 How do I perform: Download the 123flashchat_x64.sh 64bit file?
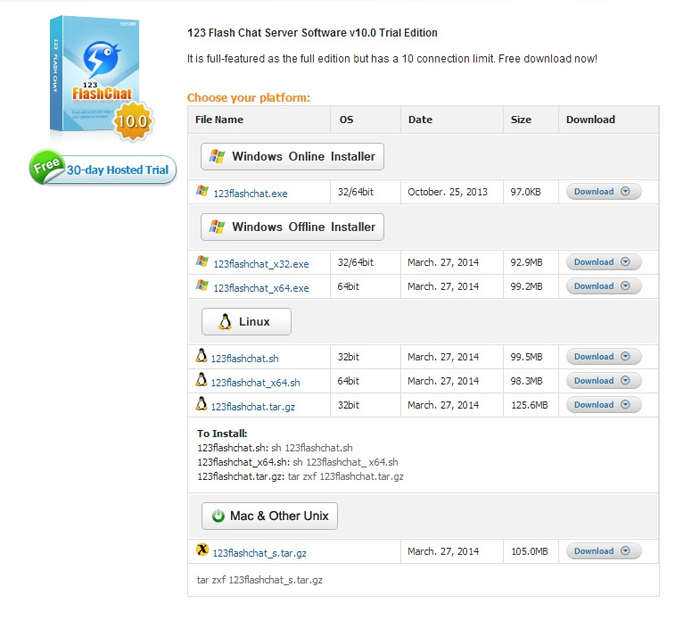(604, 381)
